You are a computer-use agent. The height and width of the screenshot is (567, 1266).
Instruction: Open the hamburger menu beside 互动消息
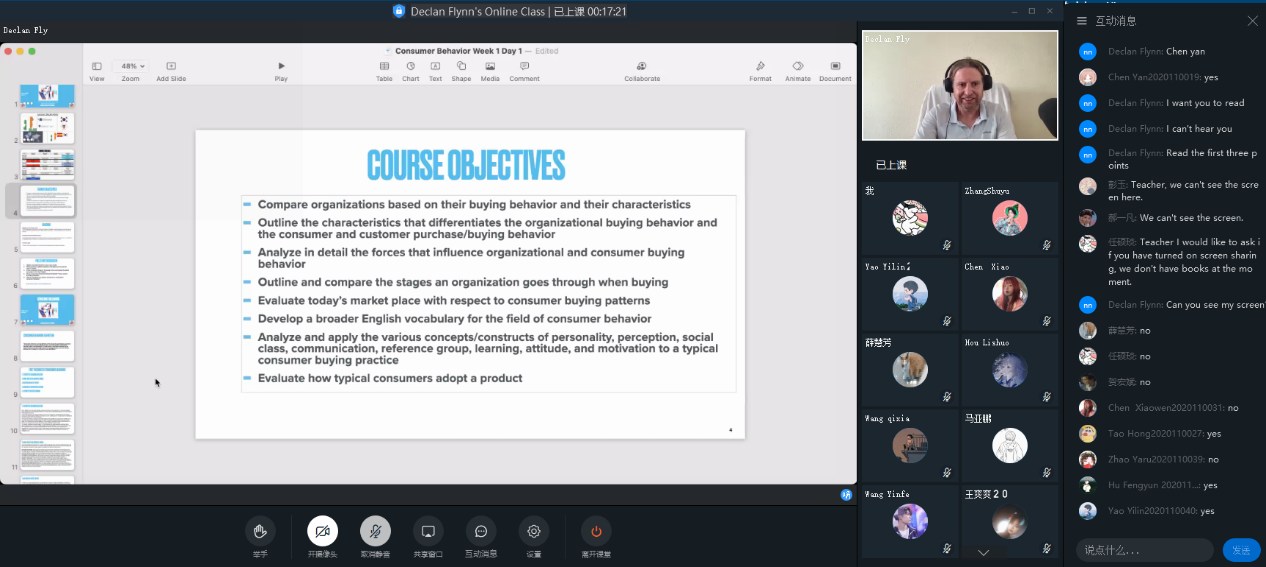(x=1081, y=21)
